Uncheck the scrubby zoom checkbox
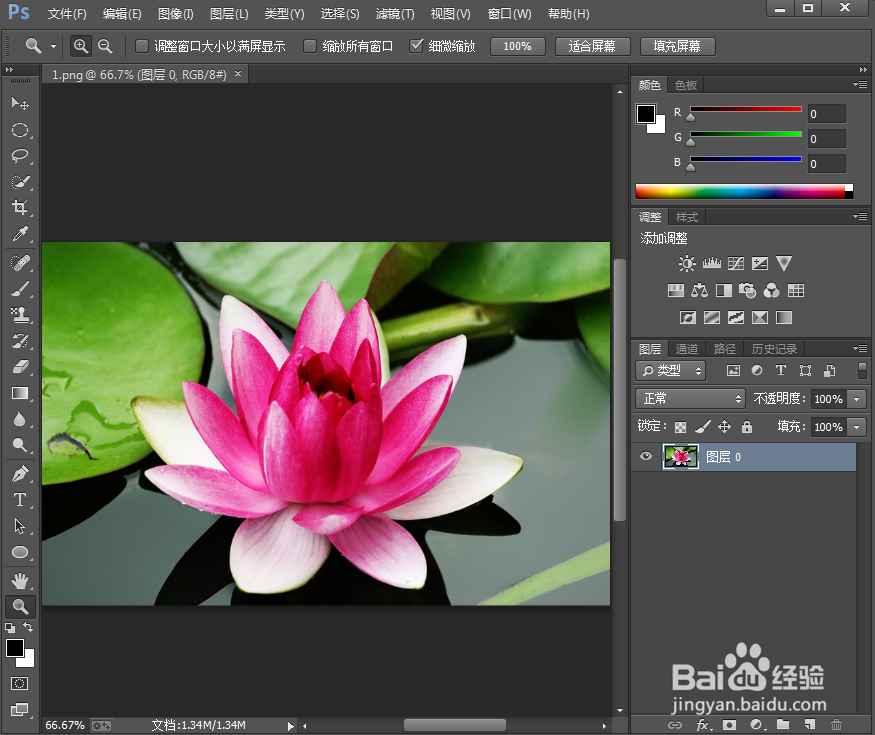The height and width of the screenshot is (735, 875). 416,45
